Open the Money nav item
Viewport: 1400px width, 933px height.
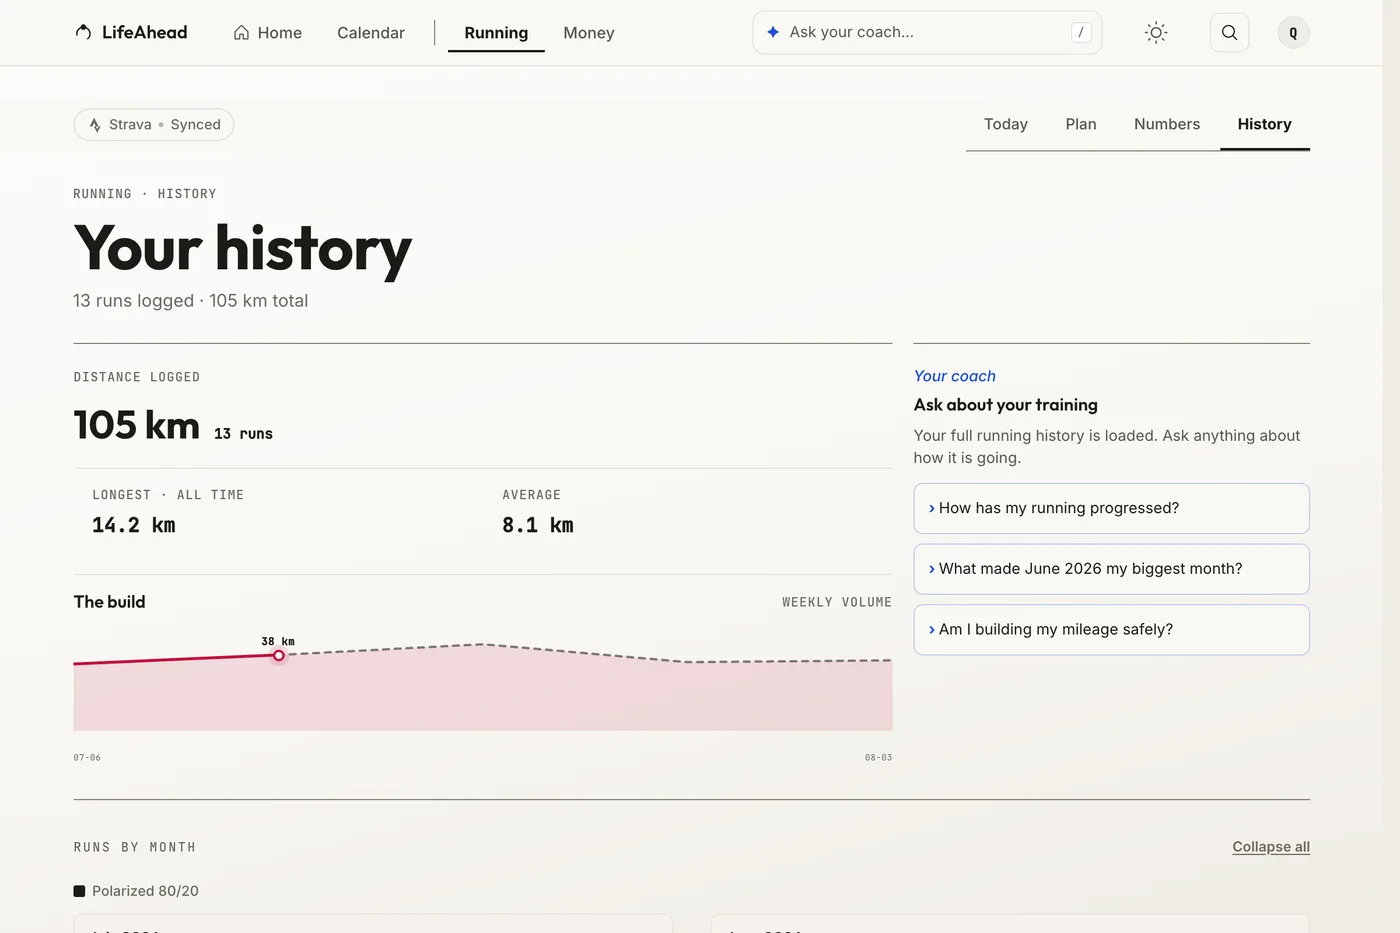(588, 33)
